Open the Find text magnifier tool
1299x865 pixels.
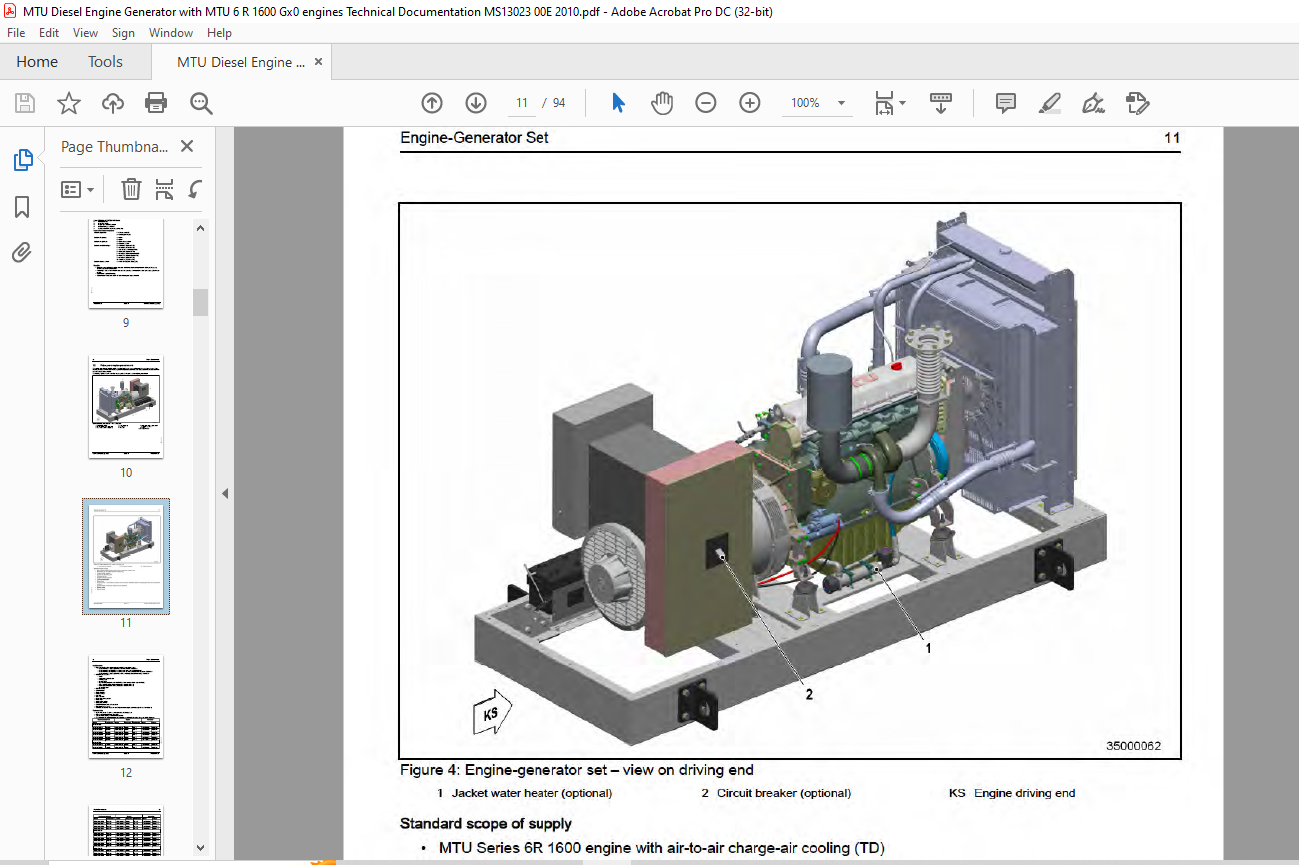201,103
